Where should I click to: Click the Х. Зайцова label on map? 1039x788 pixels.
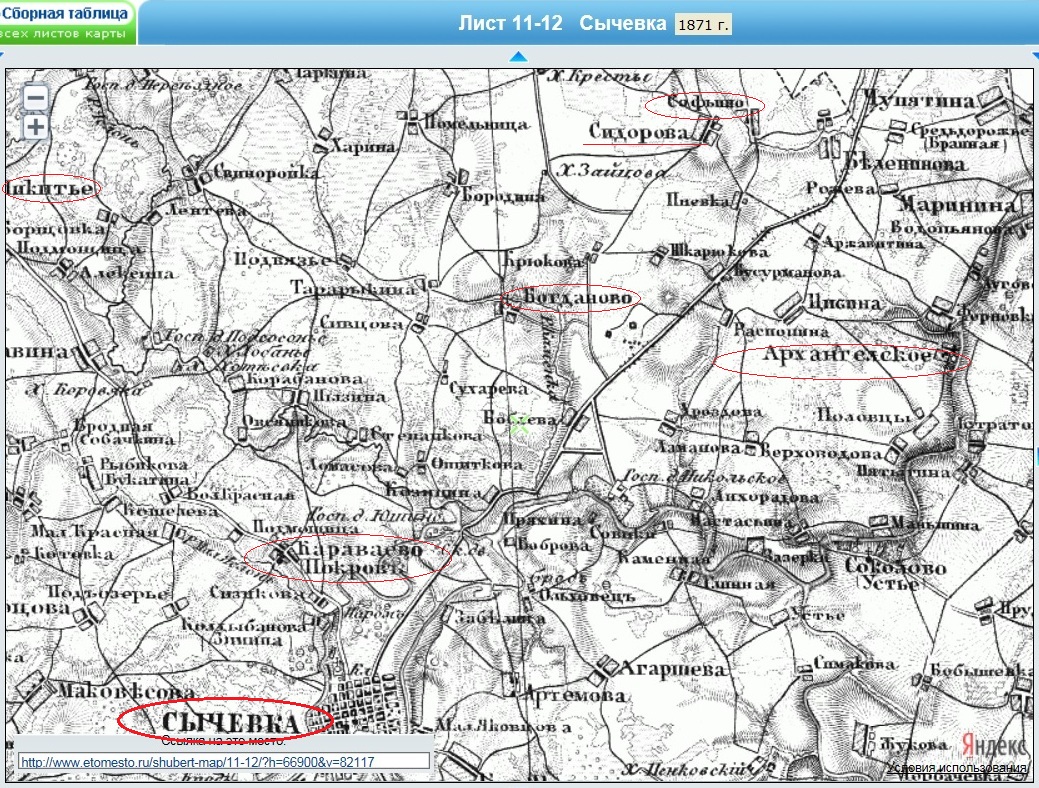(x=612, y=171)
